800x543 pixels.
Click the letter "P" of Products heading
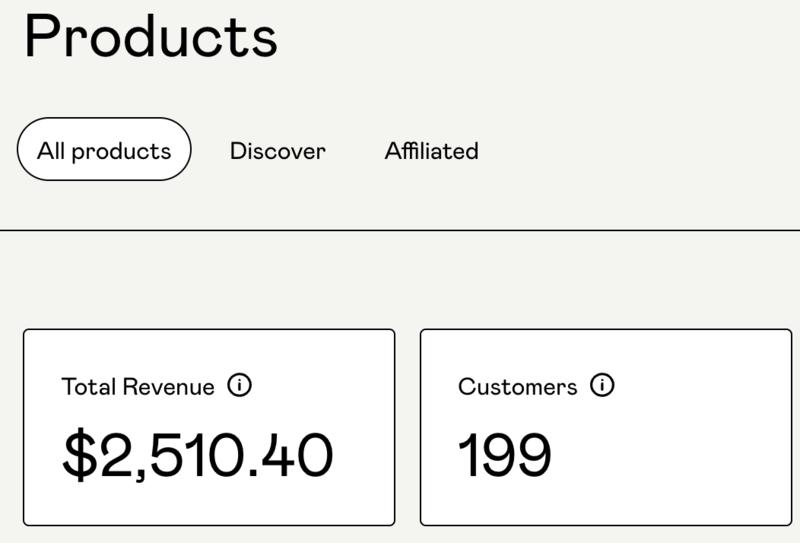coord(44,36)
